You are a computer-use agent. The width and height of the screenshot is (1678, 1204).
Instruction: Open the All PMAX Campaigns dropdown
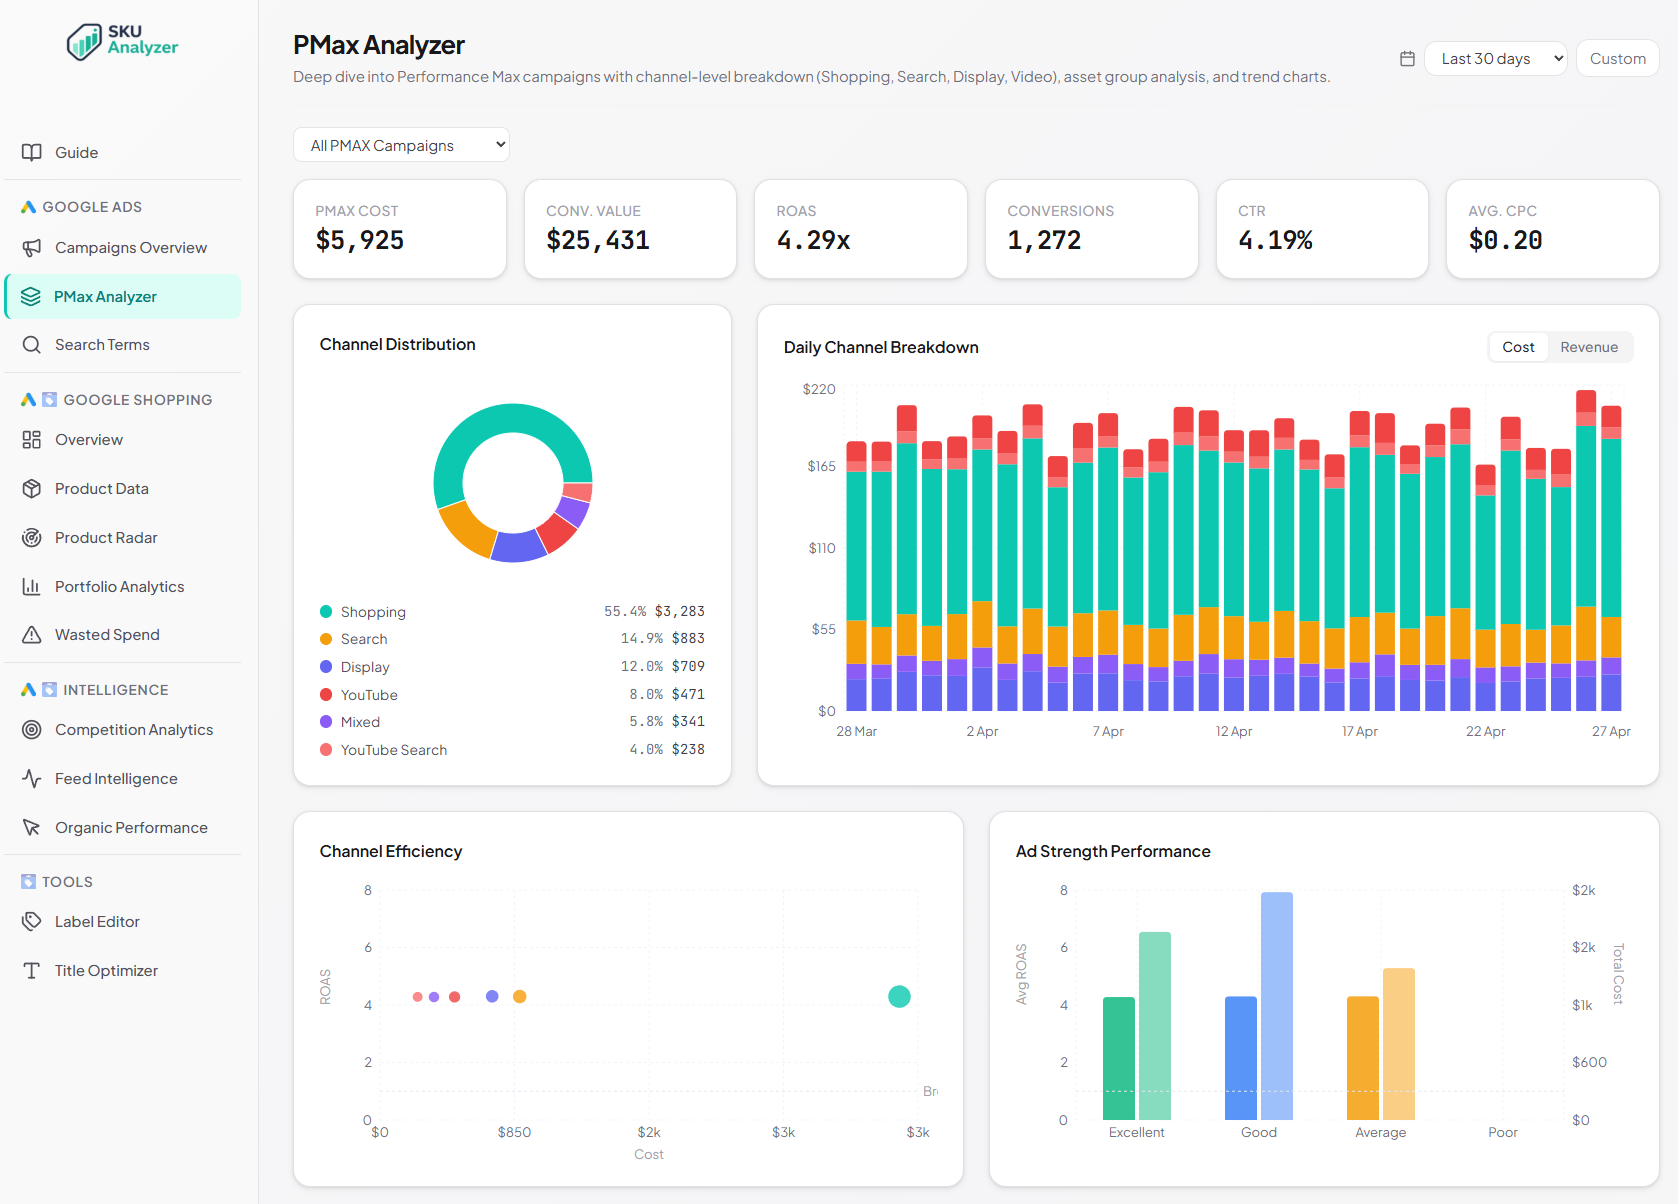(400, 144)
